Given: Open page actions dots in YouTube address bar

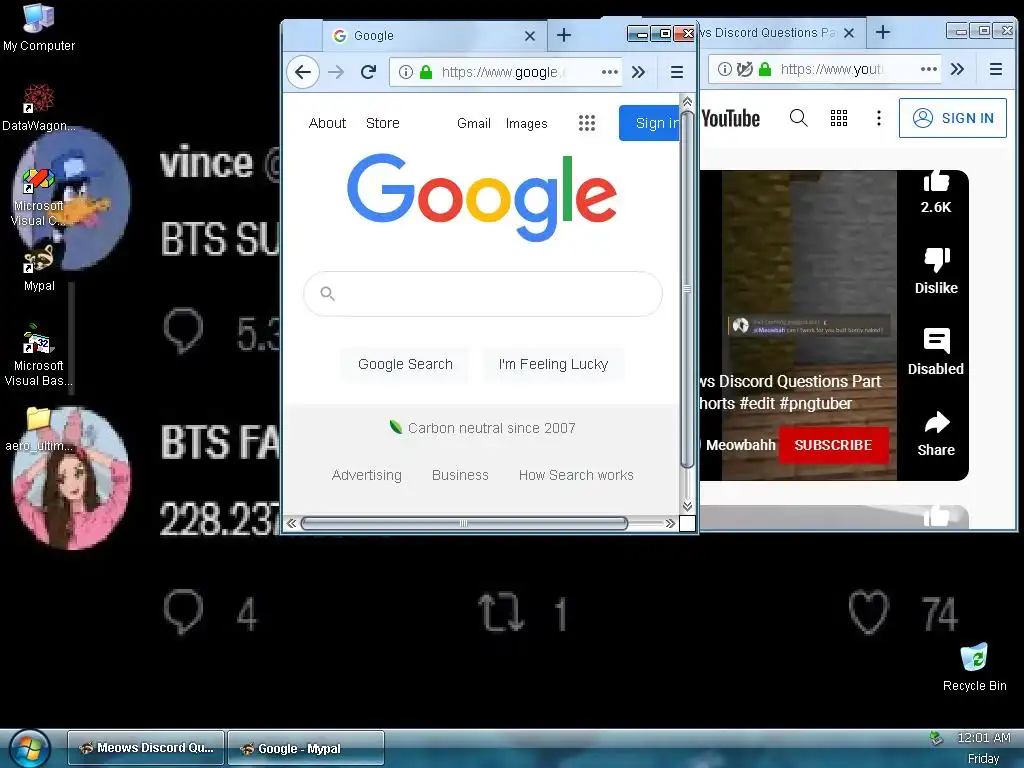Looking at the screenshot, I should point(929,69).
